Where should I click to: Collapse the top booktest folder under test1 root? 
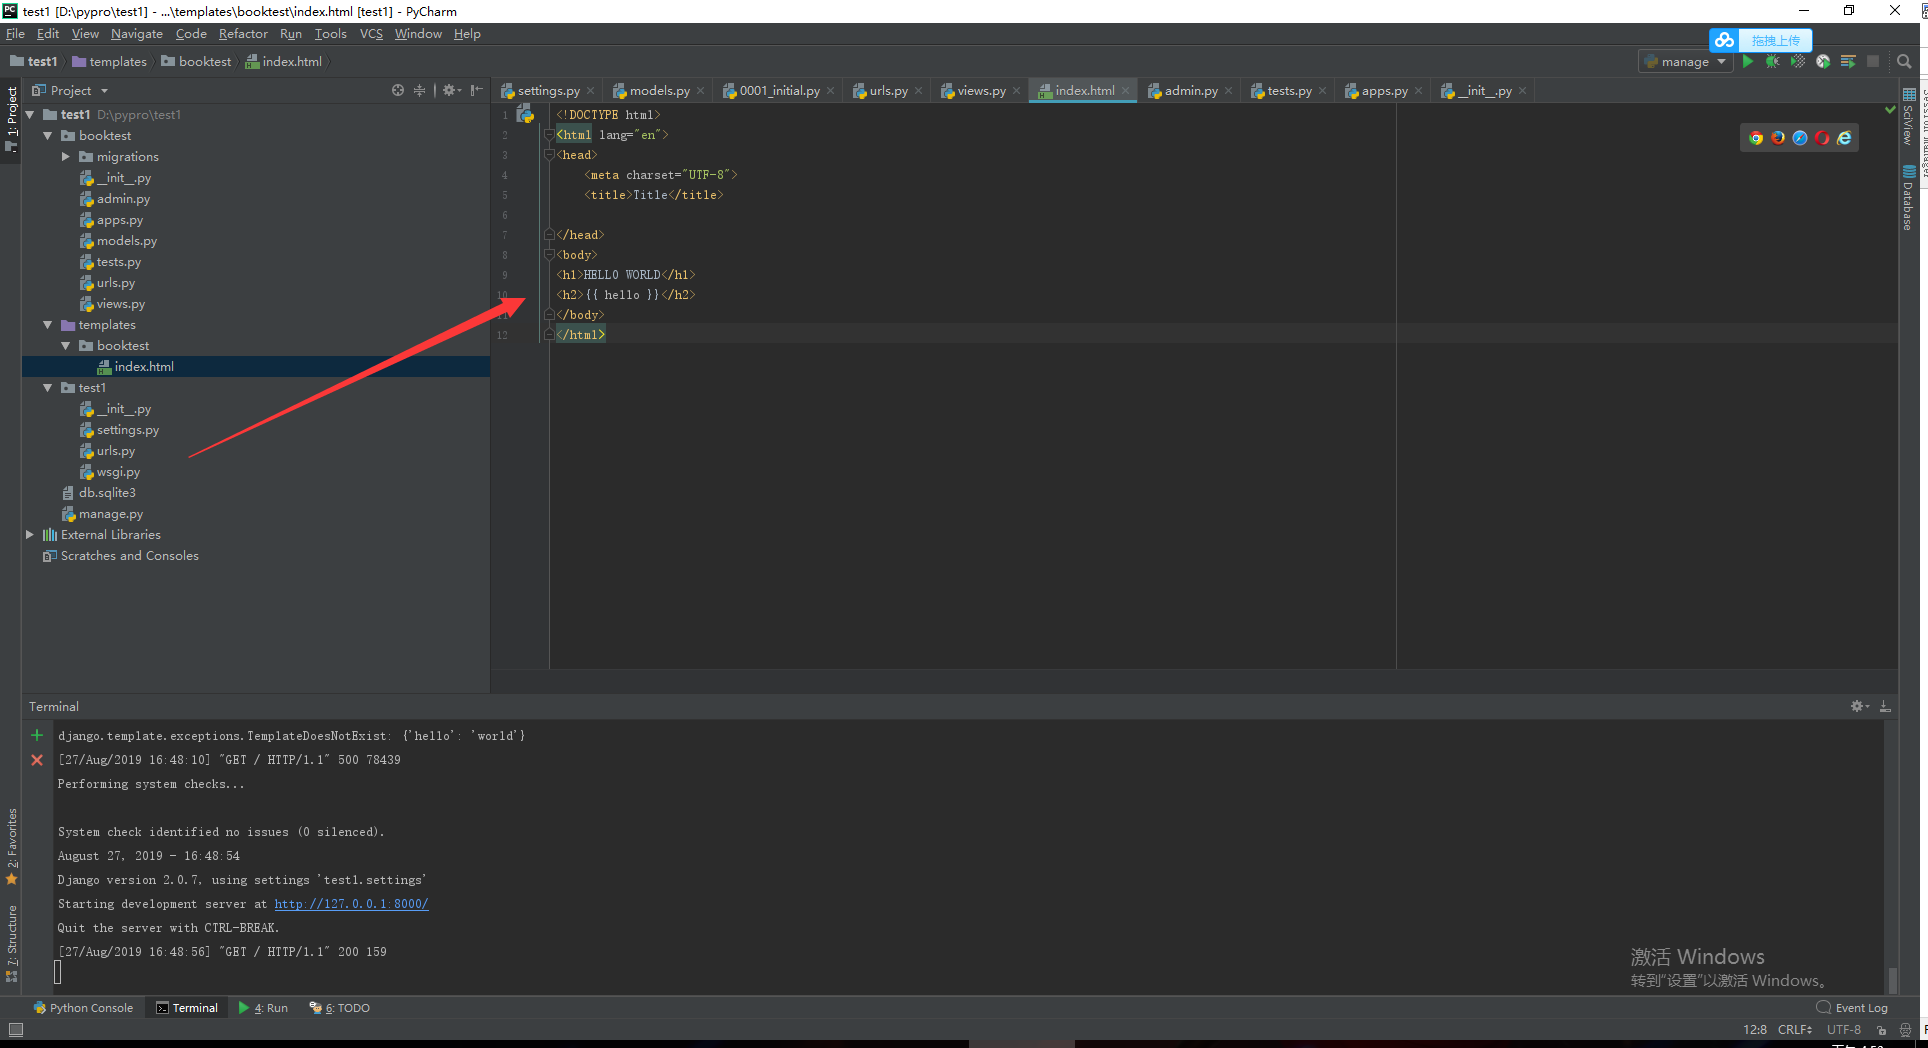(48, 136)
